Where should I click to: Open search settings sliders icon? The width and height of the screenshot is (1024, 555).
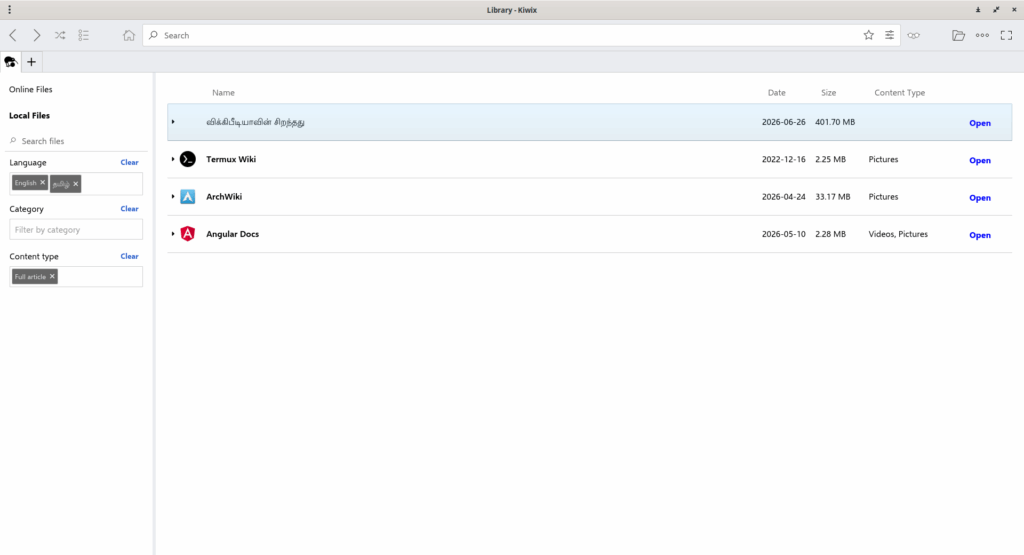[889, 35]
